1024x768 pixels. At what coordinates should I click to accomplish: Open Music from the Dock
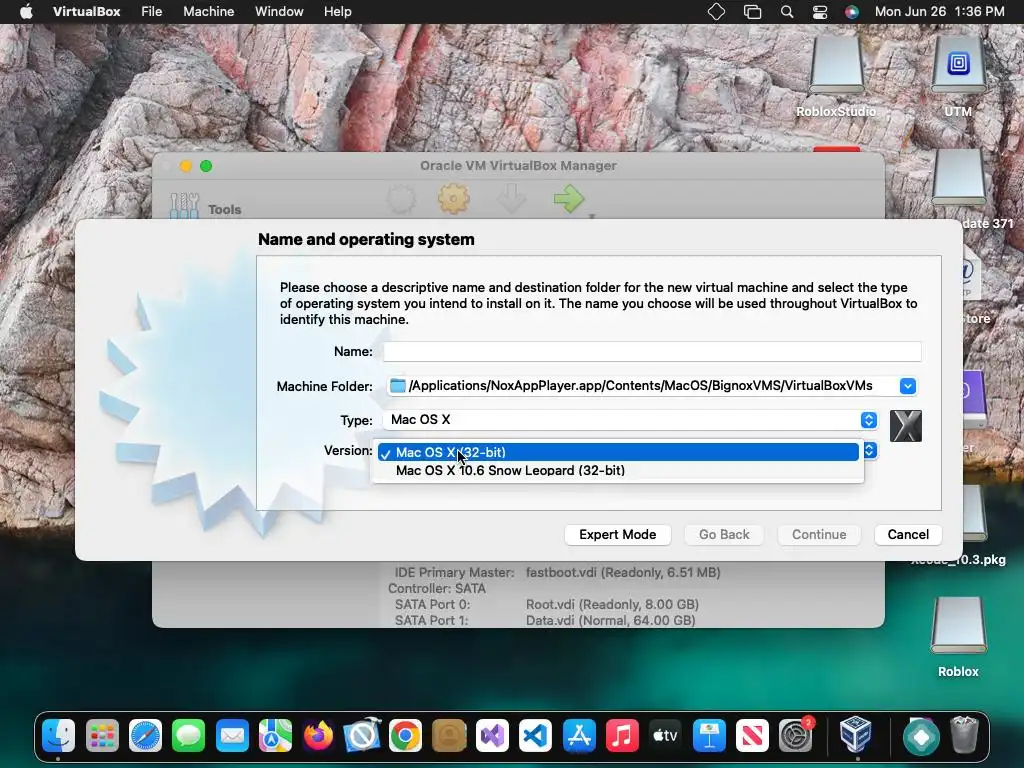[x=622, y=736]
